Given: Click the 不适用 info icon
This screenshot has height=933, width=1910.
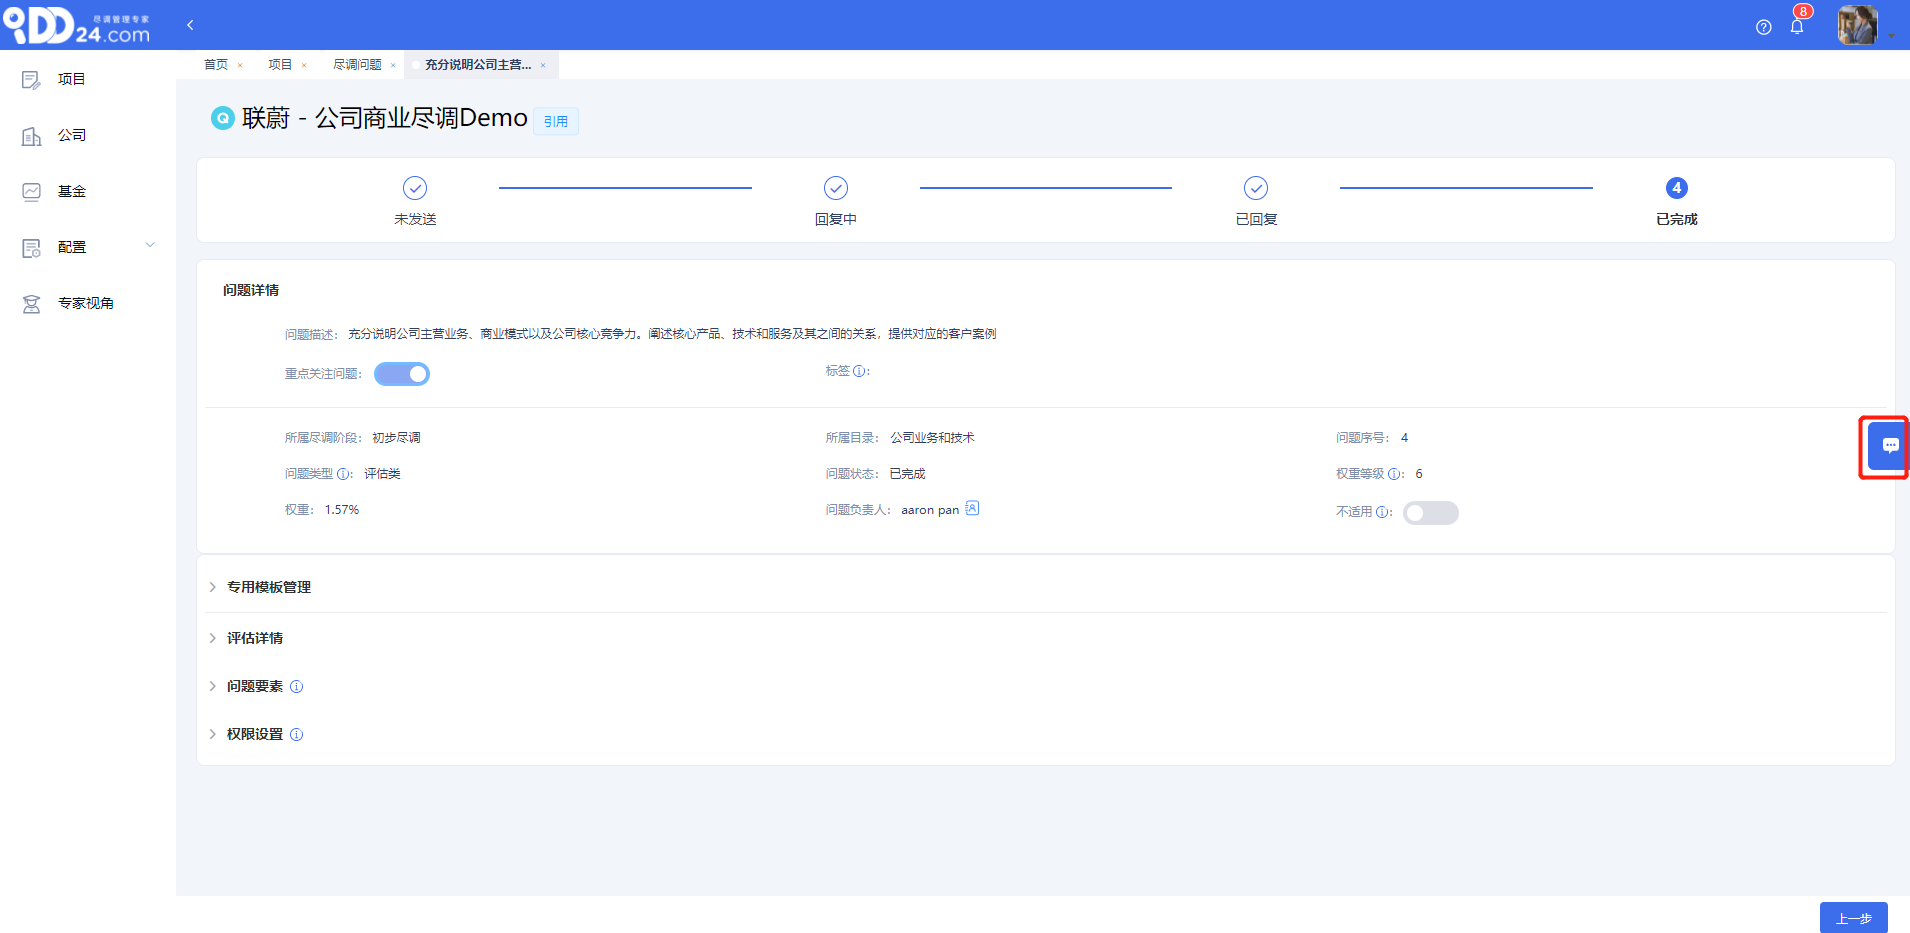Looking at the screenshot, I should coord(1382,512).
